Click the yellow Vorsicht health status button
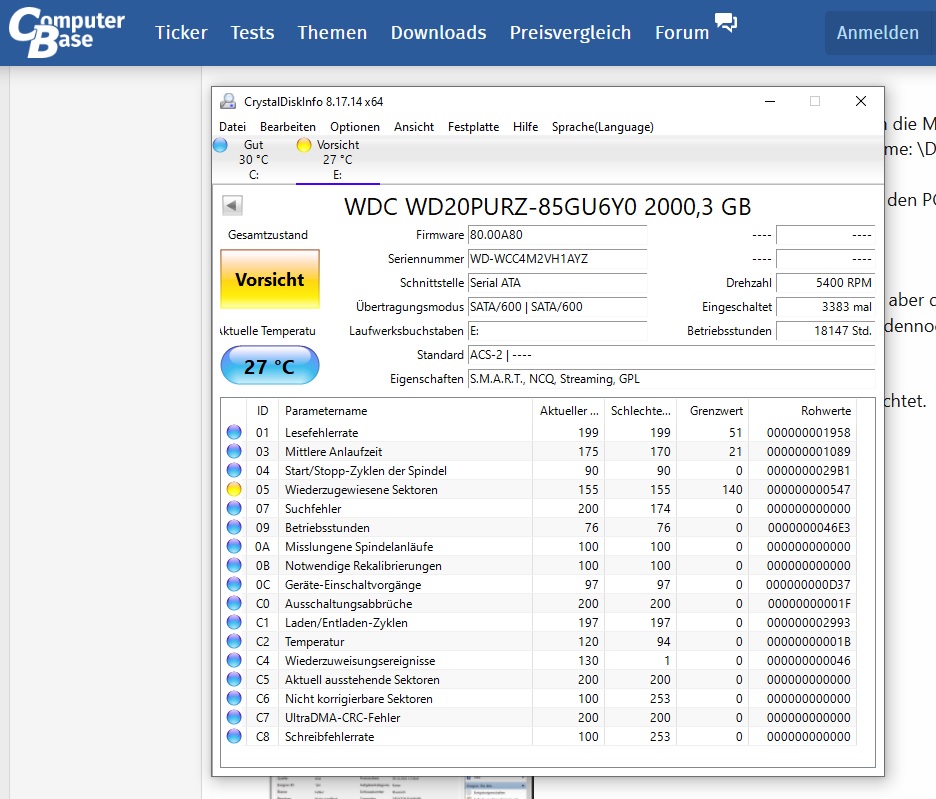 pos(270,279)
